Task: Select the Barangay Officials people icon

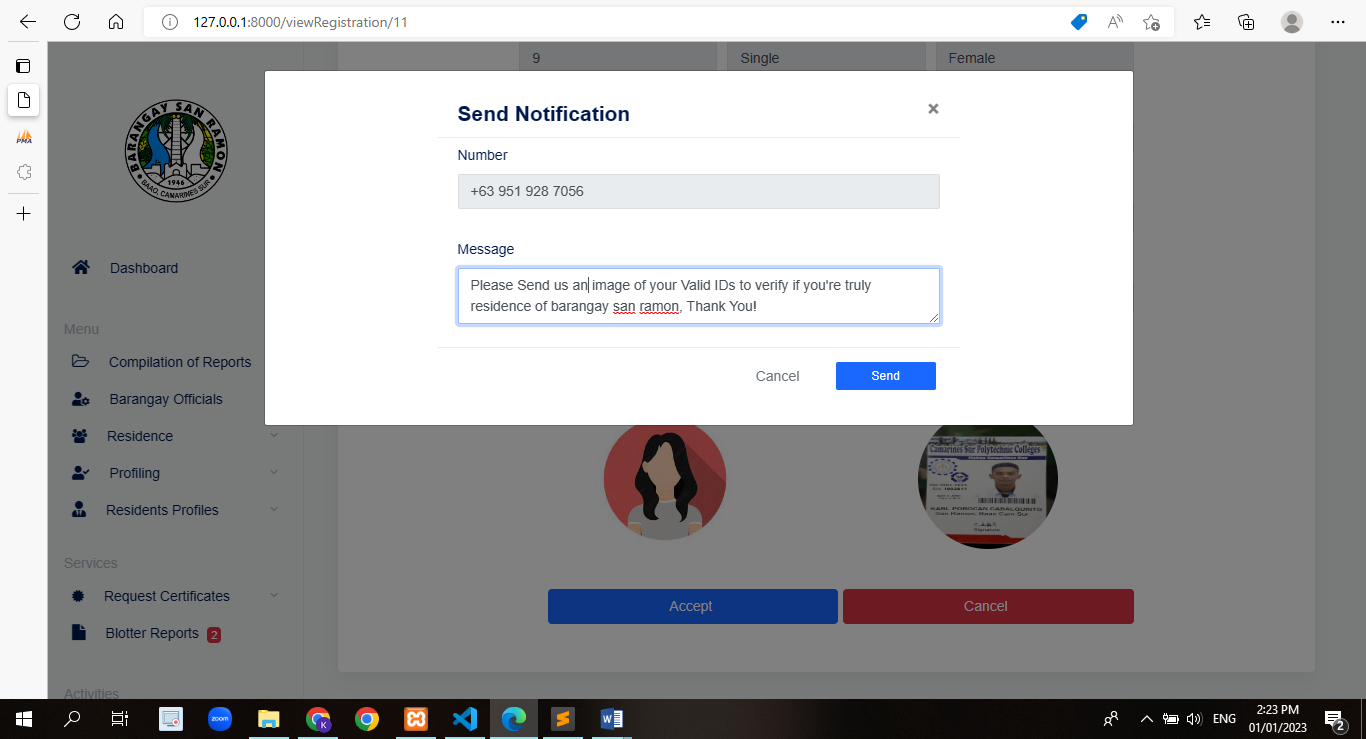Action: pos(79,398)
